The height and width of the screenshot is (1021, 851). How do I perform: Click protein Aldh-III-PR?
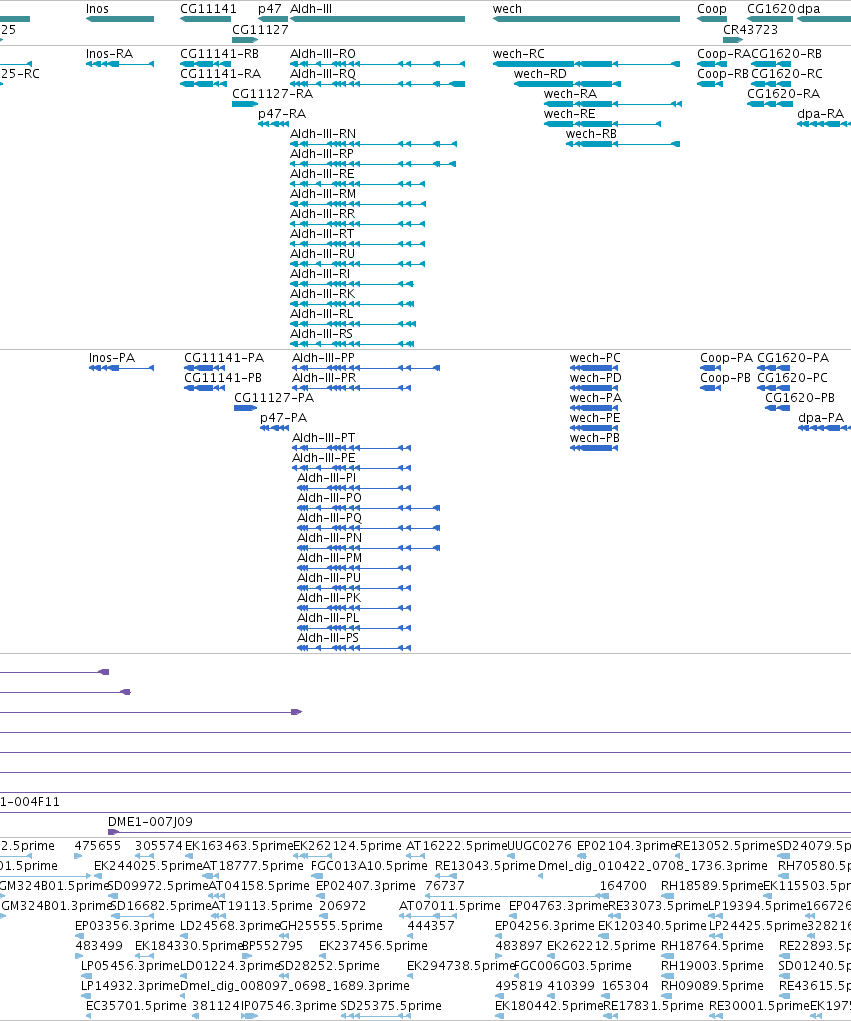(x=352, y=388)
